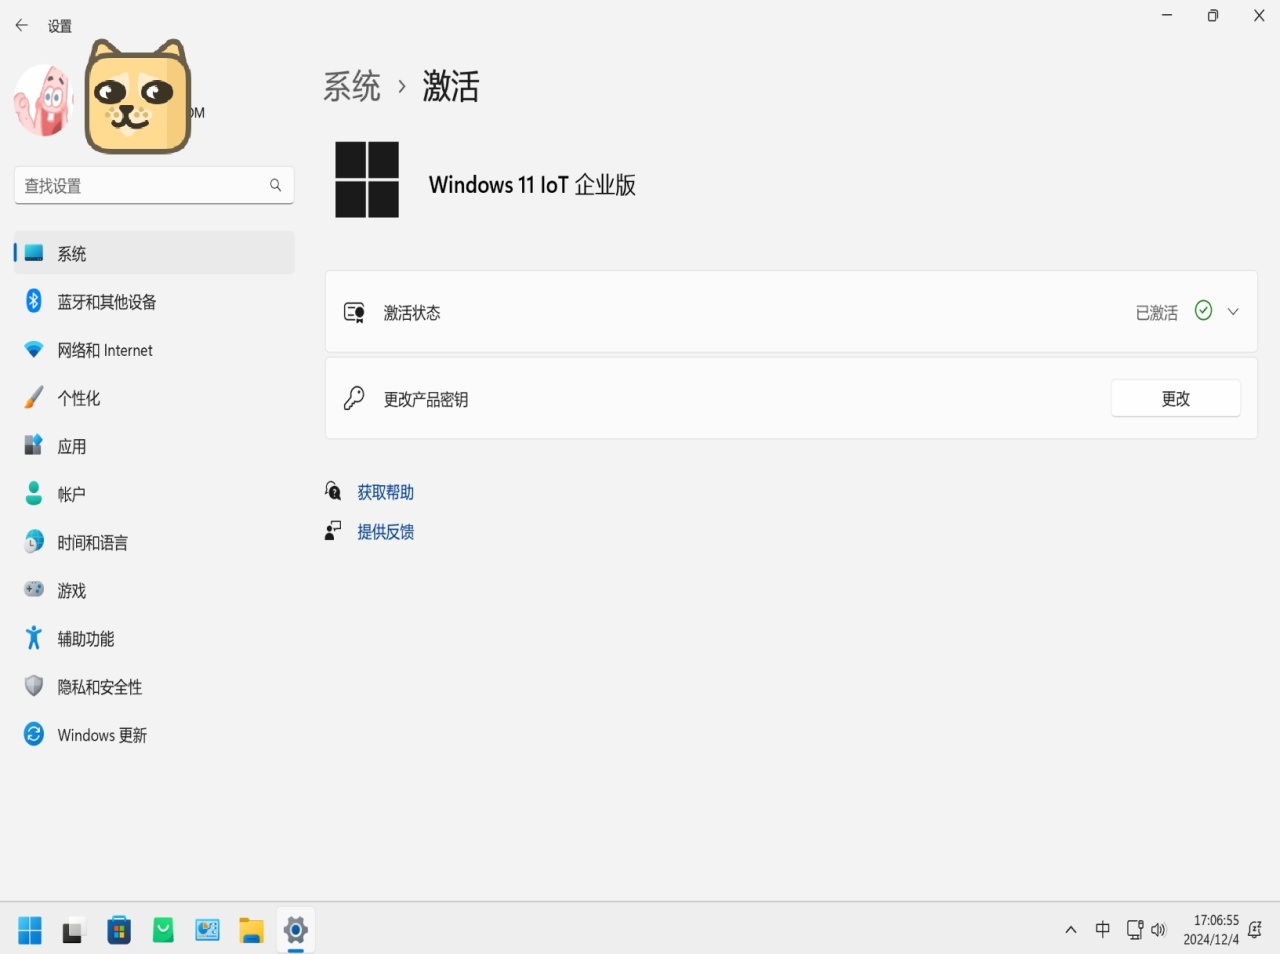The image size is (1280, 954).
Task: Click the 查找设置 search field
Action: click(154, 185)
